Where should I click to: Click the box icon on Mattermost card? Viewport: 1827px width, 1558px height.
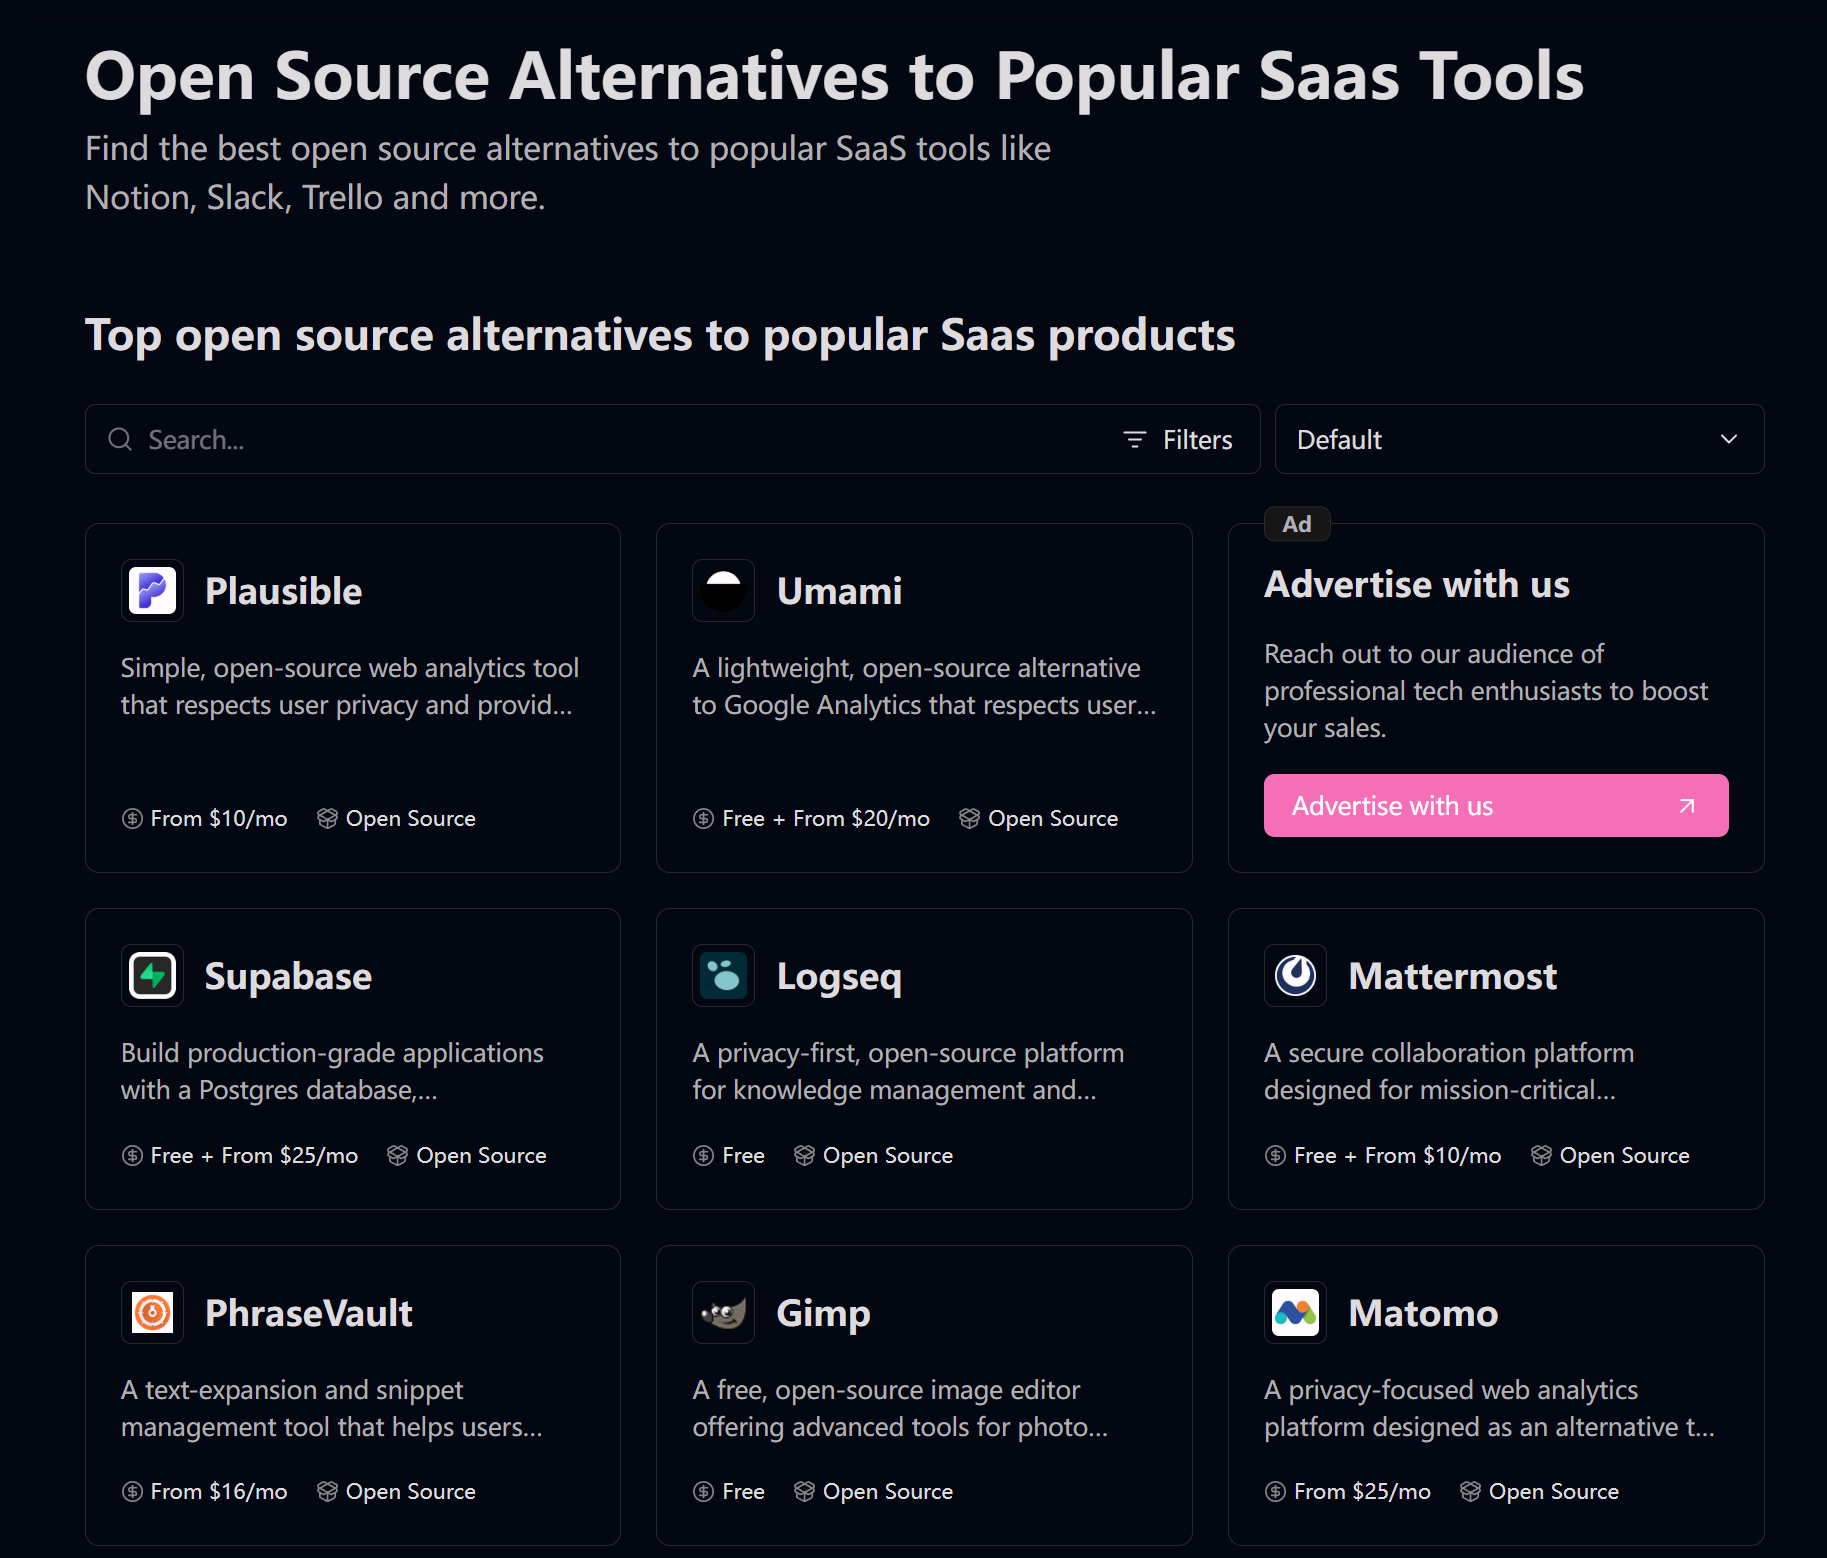1541,1155
